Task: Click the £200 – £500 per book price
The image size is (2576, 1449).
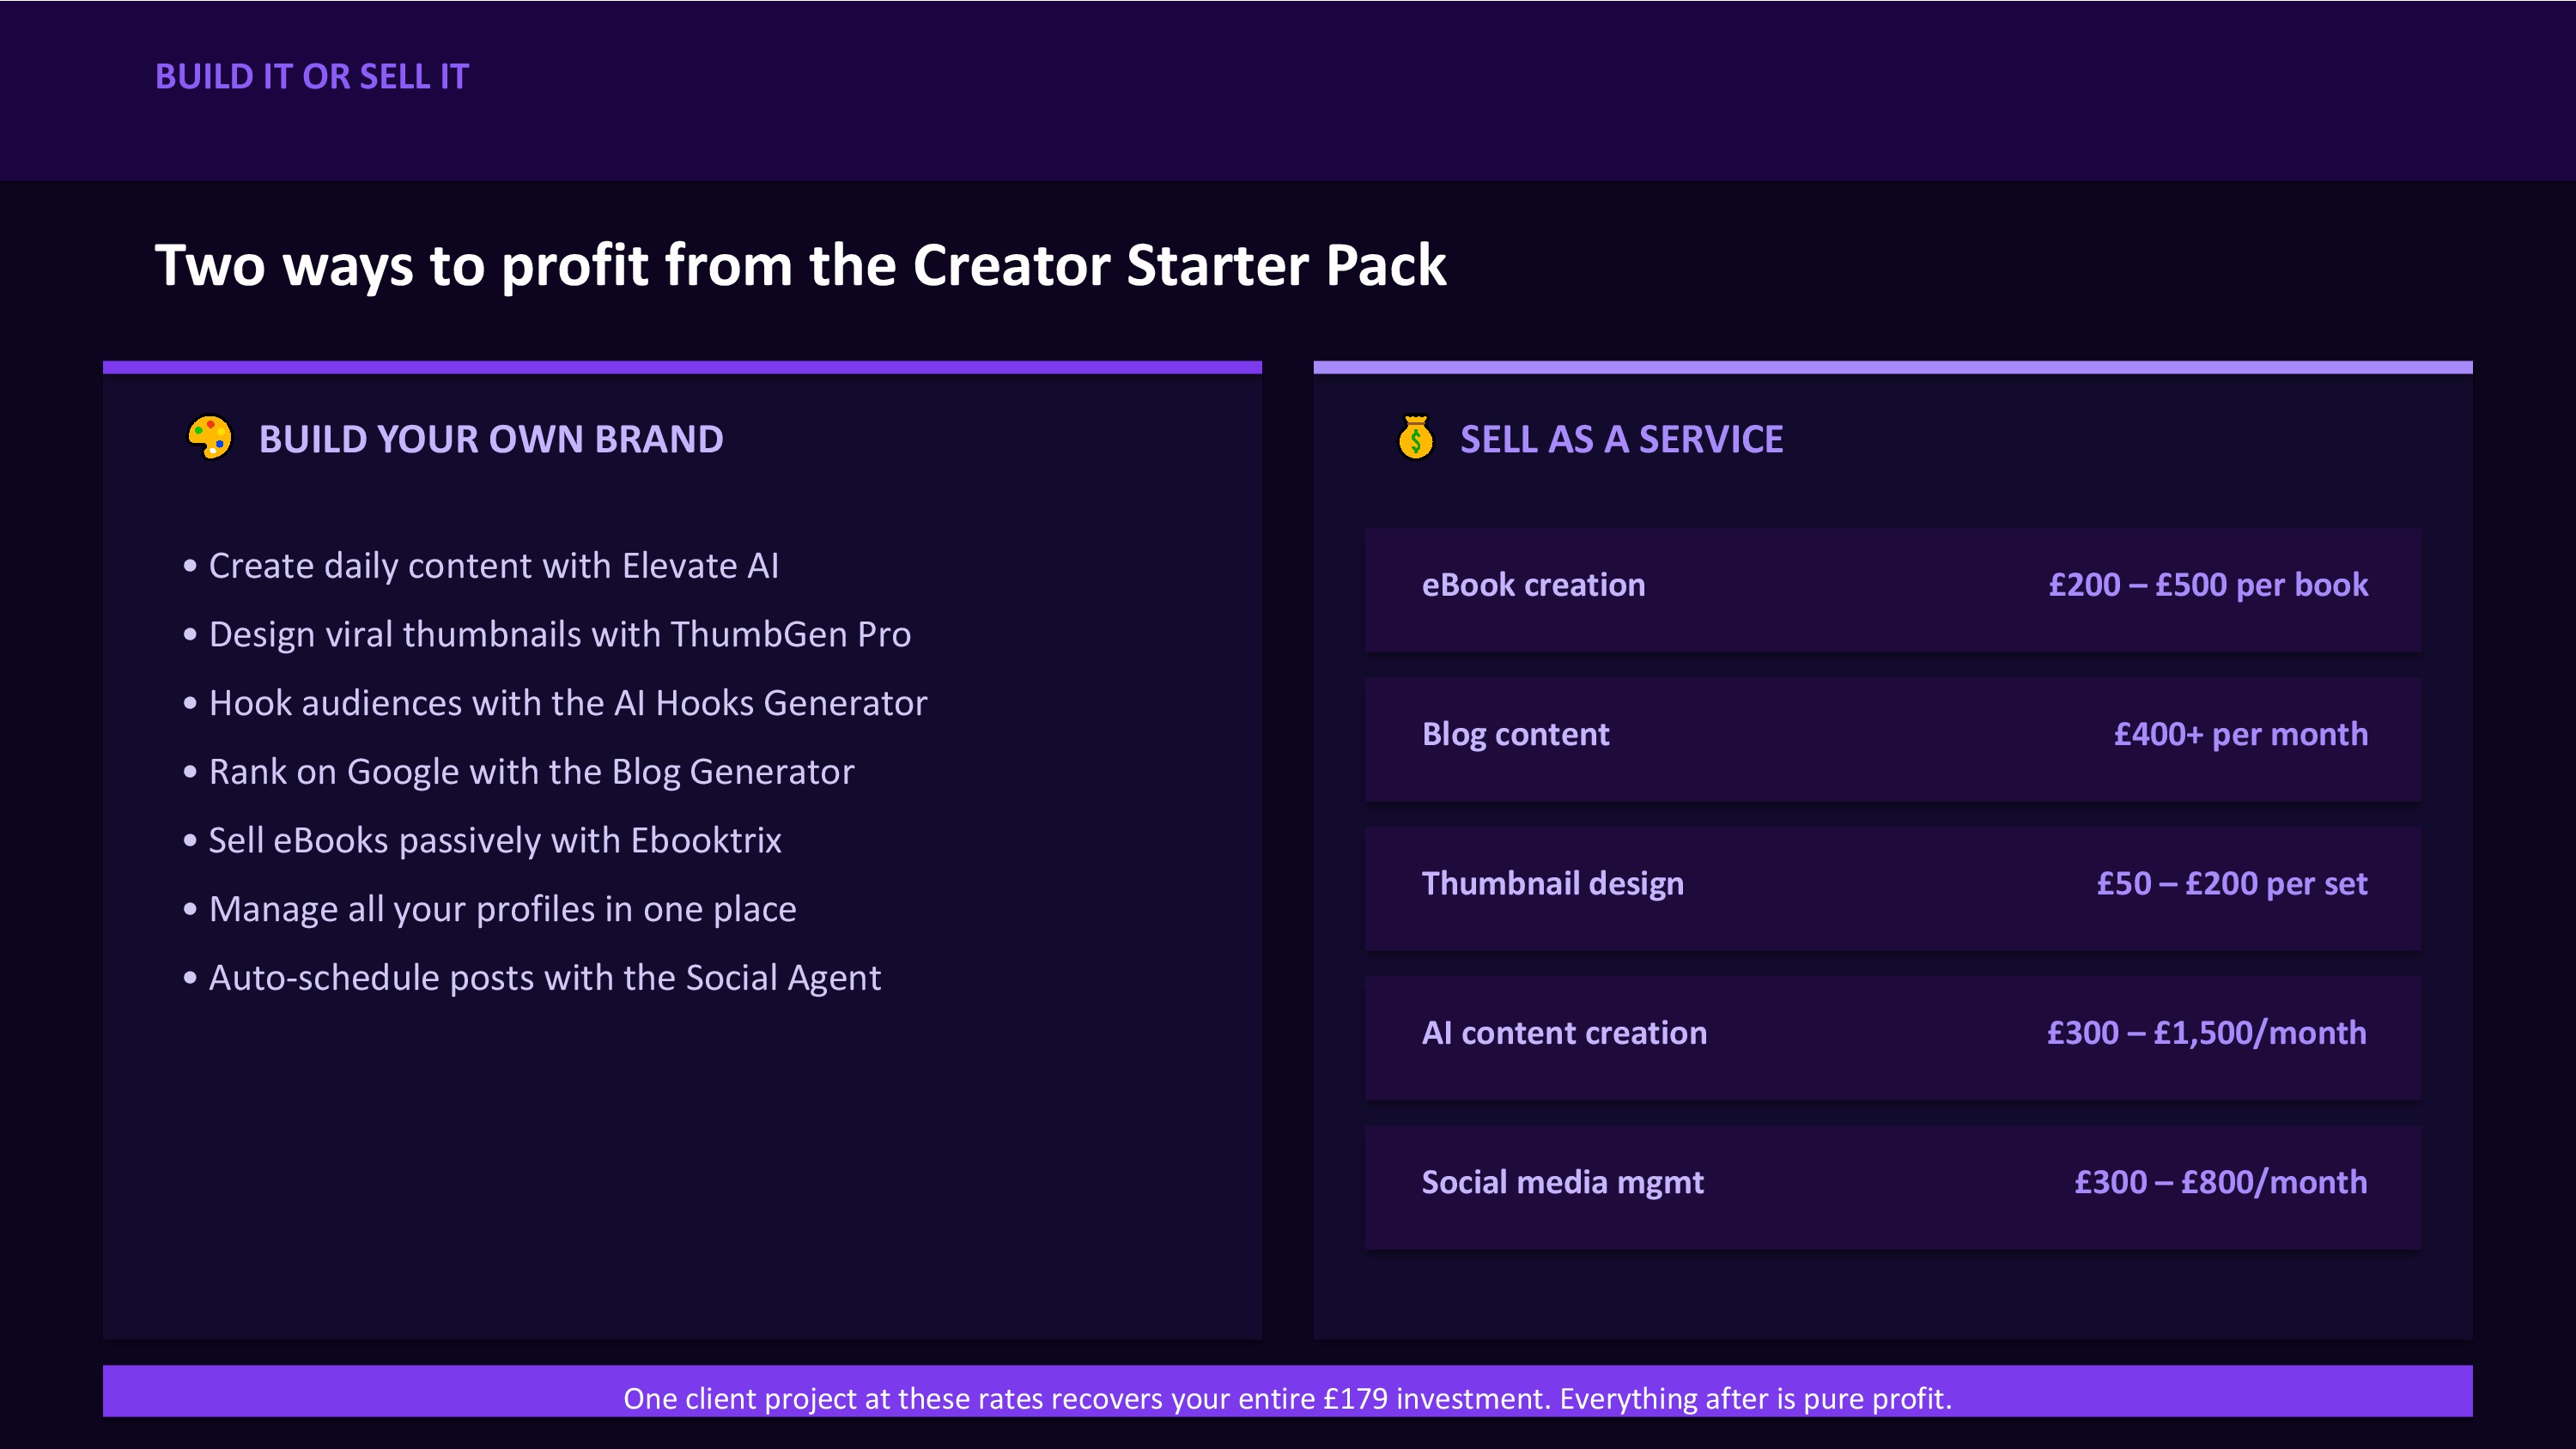Action: (2208, 584)
